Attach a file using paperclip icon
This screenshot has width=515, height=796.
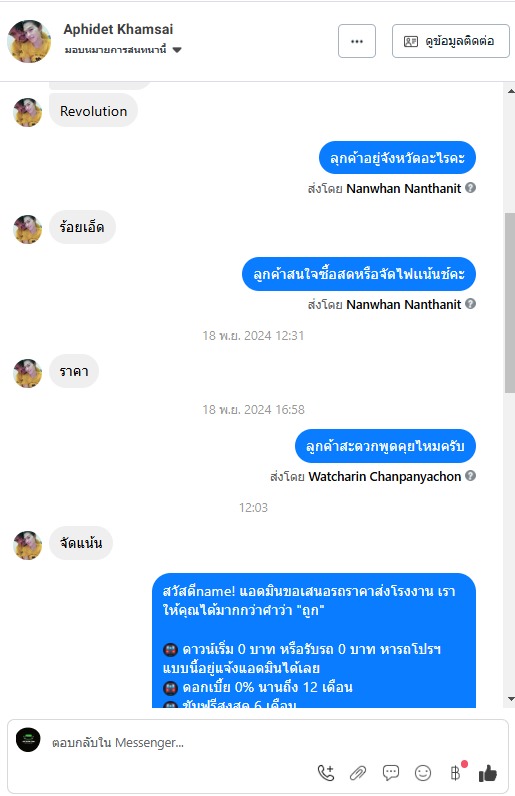pos(358,773)
